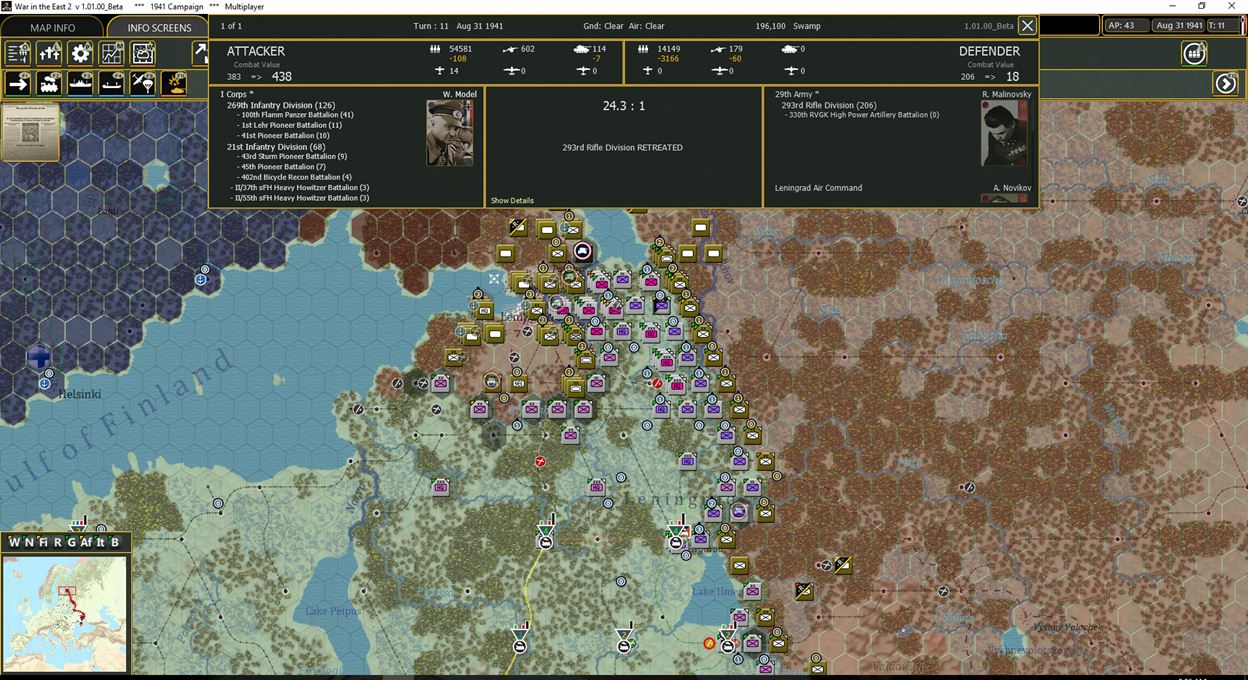
Task: Open the Production gear icon
Action: [81, 54]
